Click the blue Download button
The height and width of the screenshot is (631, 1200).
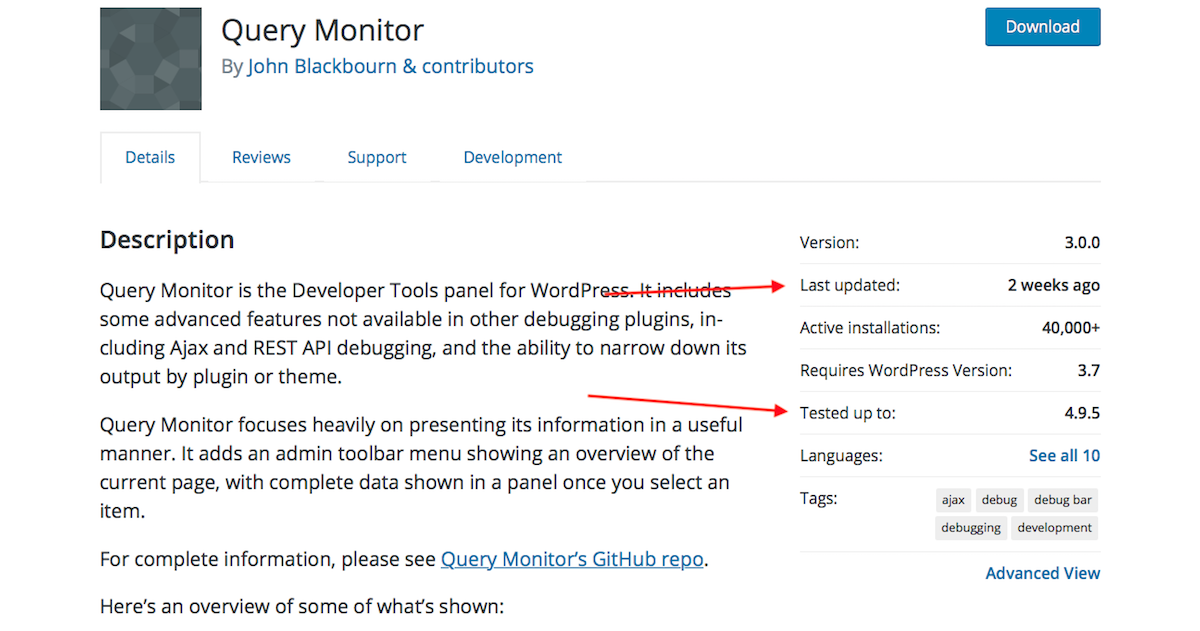1042,27
